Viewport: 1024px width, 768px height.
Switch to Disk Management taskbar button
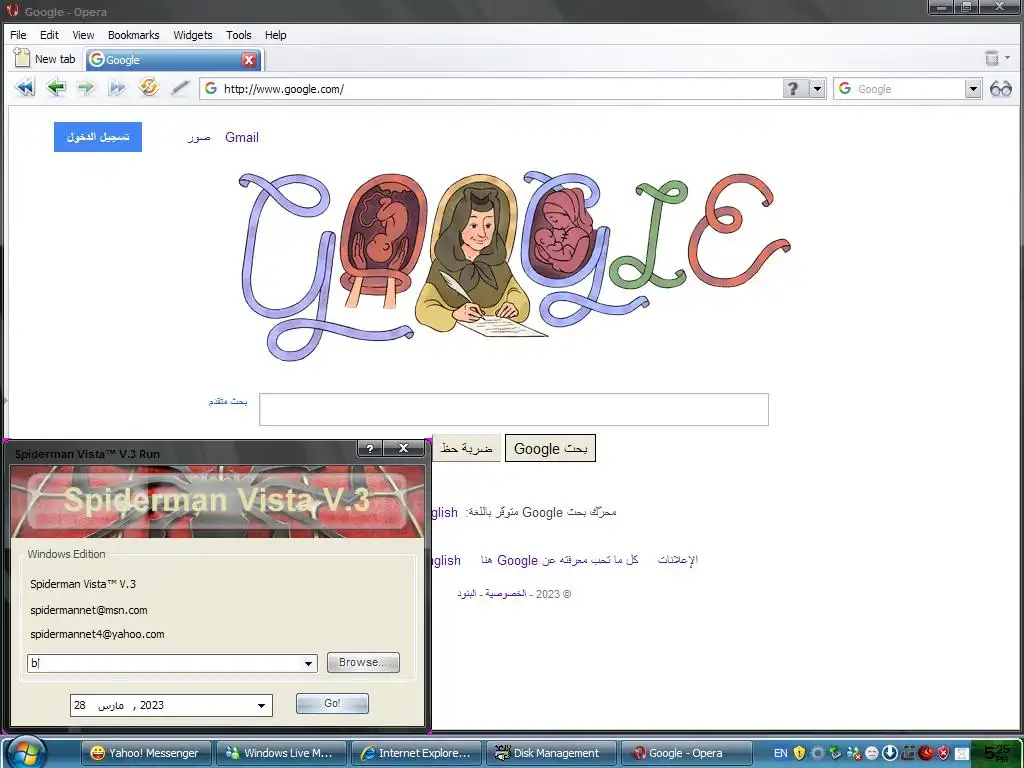[x=551, y=753]
